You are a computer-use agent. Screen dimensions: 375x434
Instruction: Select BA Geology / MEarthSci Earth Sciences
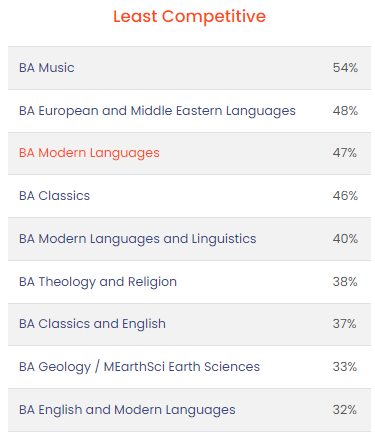139,367
